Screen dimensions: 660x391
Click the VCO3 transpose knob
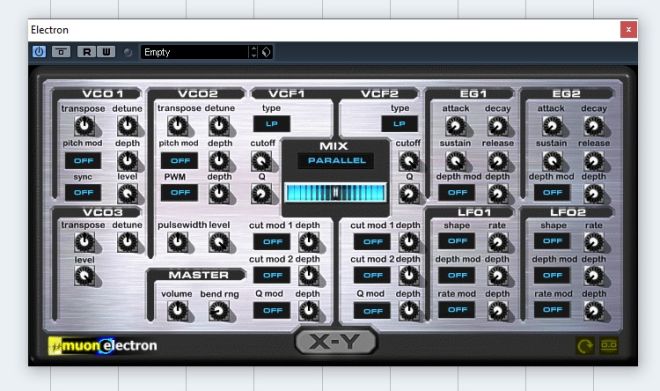pyautogui.click(x=84, y=242)
